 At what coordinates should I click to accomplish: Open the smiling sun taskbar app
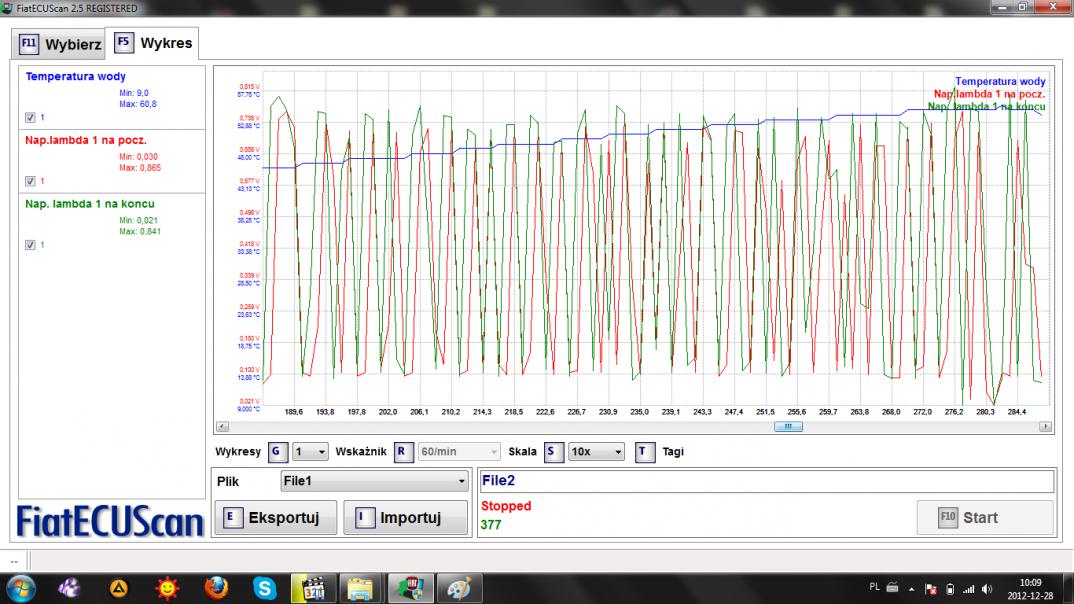167,588
